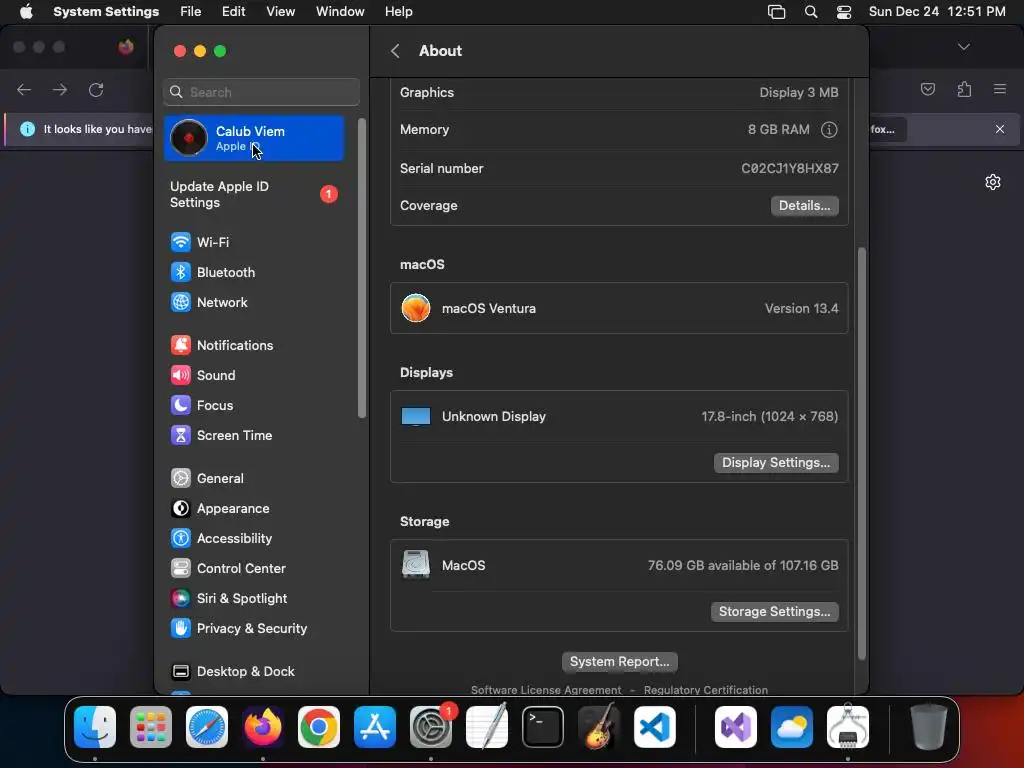Open Control Center in menu bar
Image resolution: width=1024 pixels, height=768 pixels.
(x=844, y=12)
